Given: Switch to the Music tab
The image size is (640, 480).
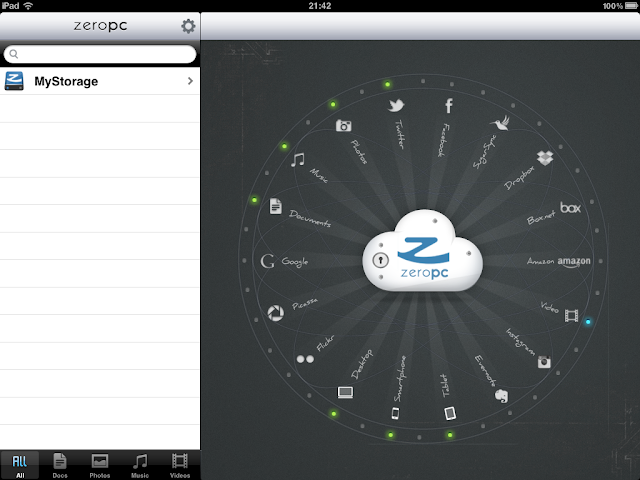Looking at the screenshot, I should pyautogui.click(x=140, y=465).
